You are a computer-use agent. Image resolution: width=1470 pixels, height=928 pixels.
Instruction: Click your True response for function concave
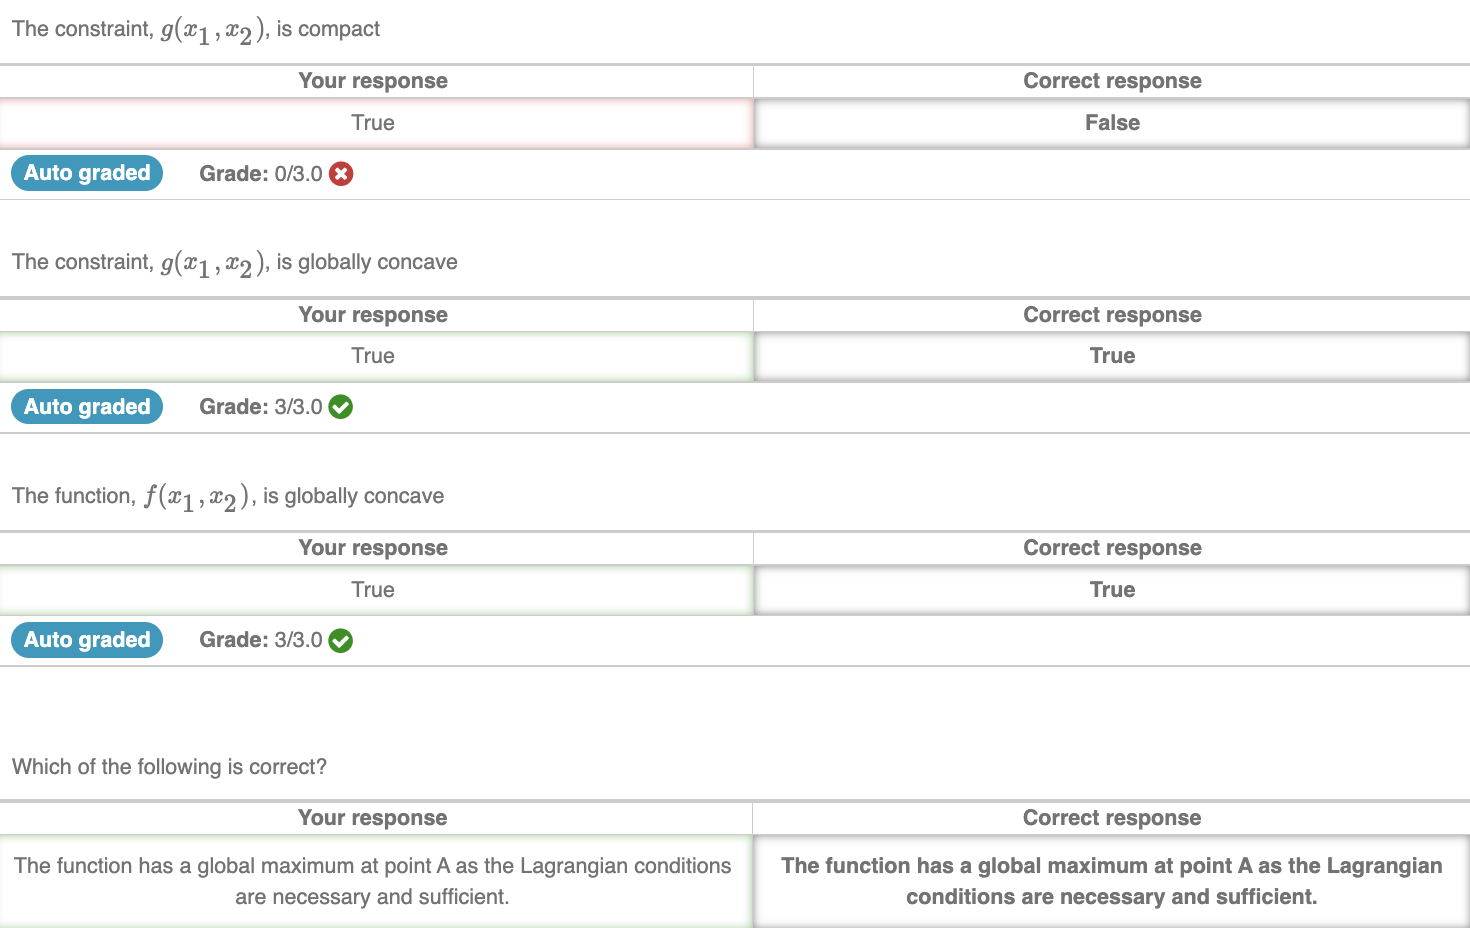[x=376, y=590]
